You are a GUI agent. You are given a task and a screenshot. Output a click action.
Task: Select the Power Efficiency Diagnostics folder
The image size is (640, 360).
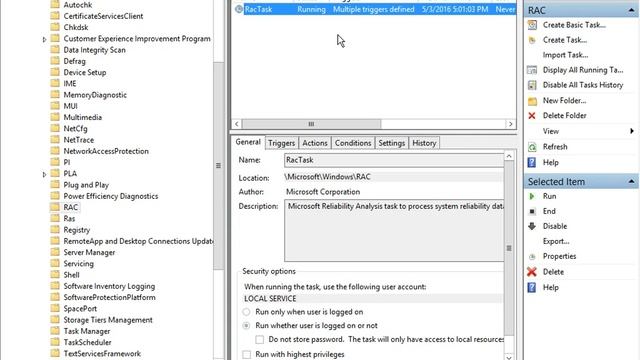tap(111, 196)
